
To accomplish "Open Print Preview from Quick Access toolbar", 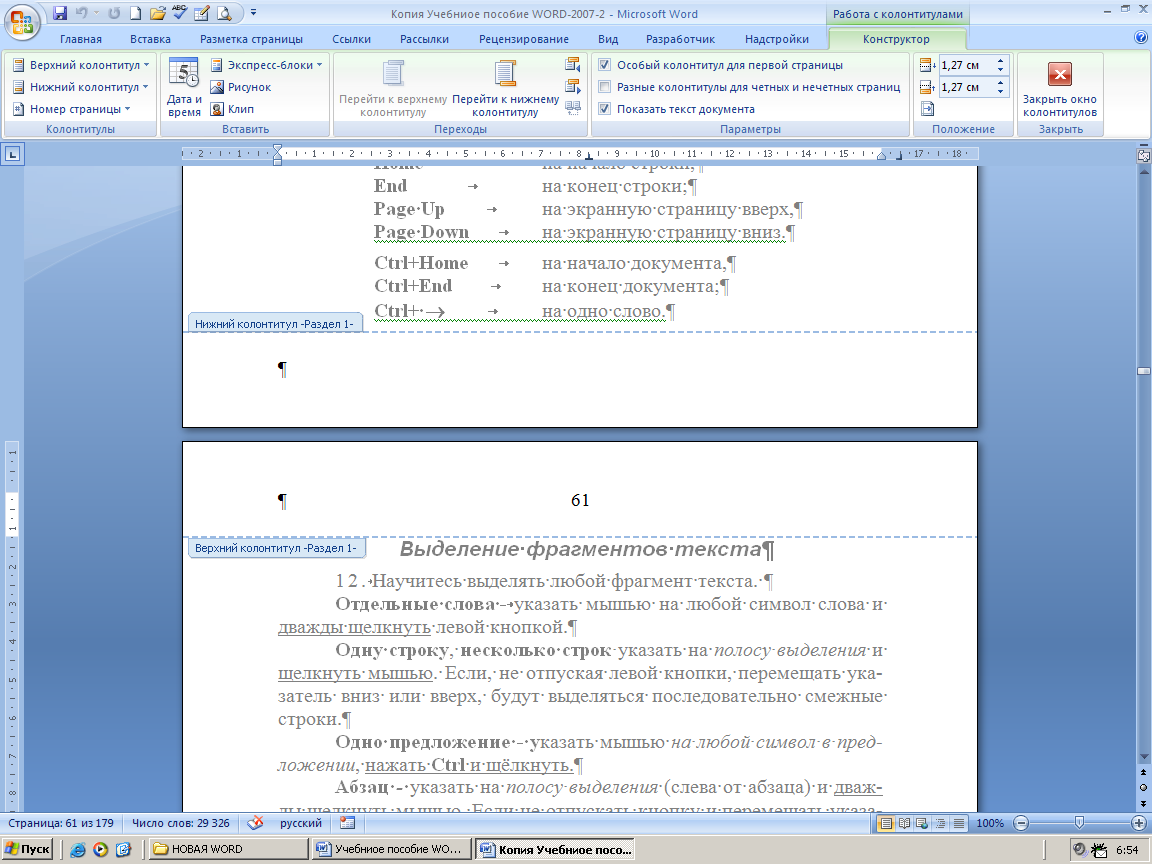I will (x=224, y=13).
